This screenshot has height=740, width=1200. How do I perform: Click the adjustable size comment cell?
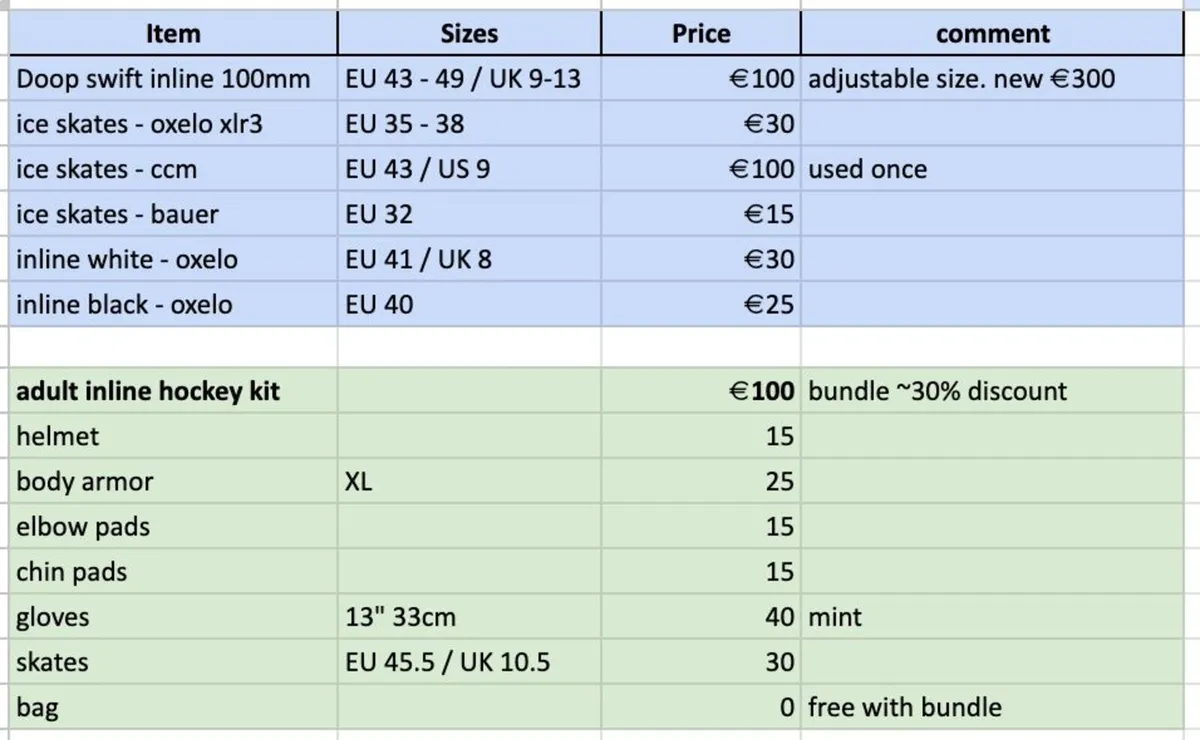click(x=992, y=78)
